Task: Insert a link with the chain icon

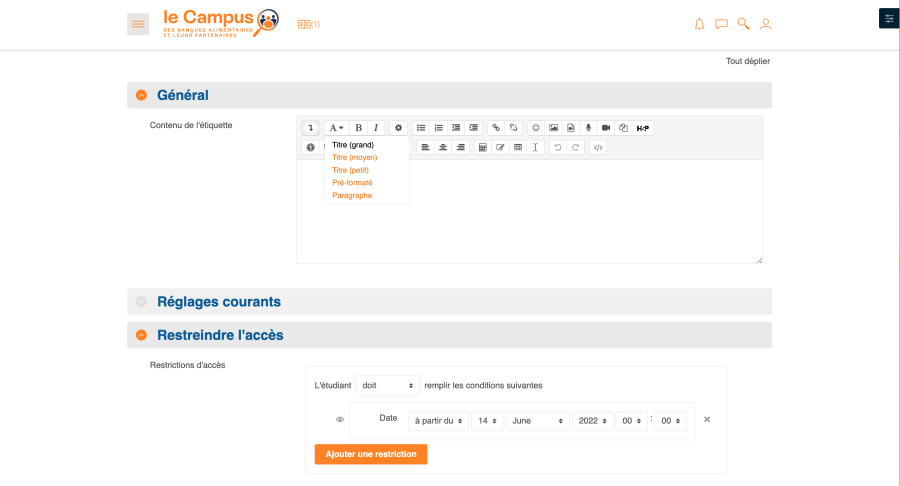Action: [495, 128]
